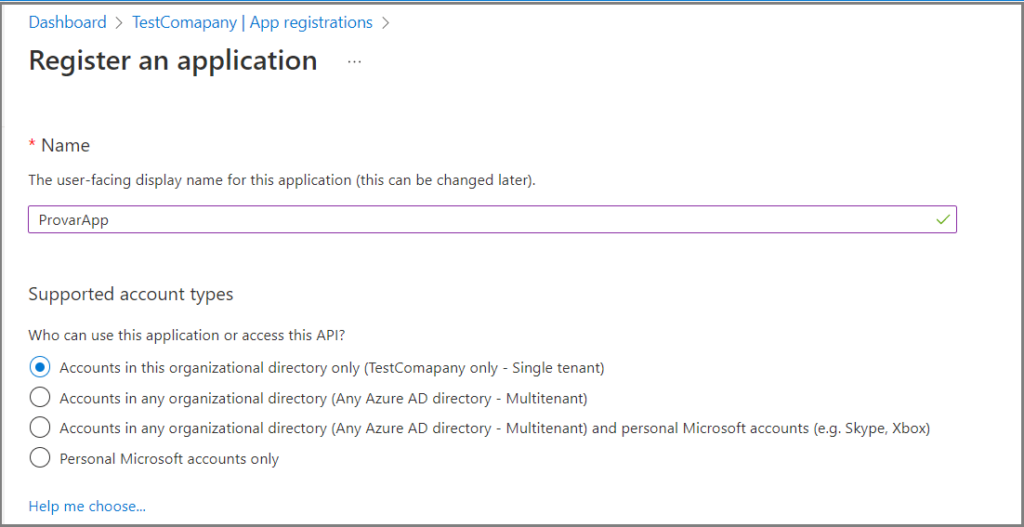
Task: Select the Azure AD Multitenant only radio button
Action: [40, 398]
